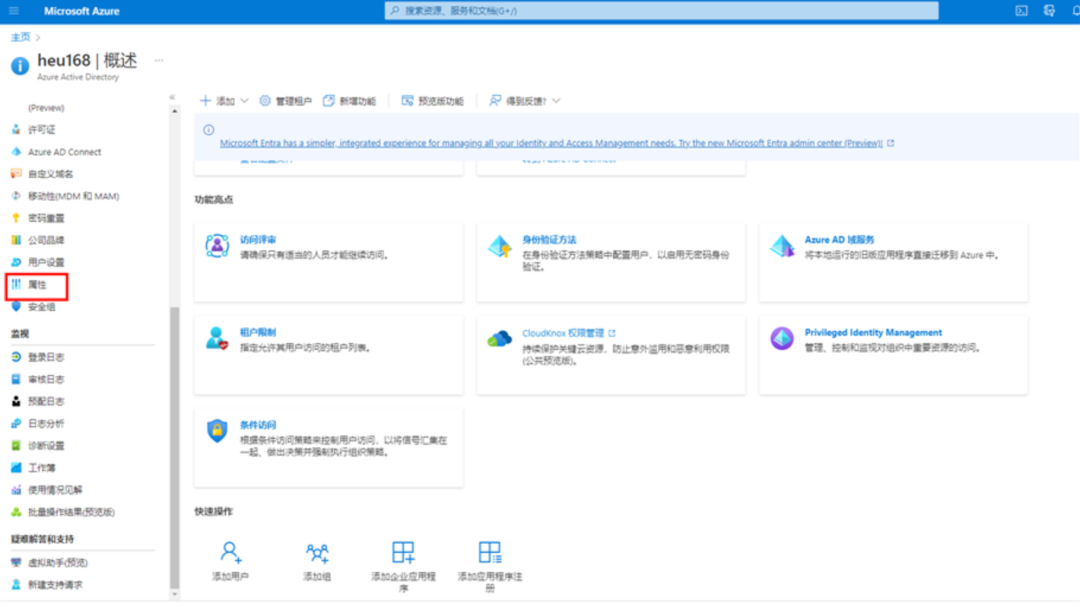Open Azure AD Connect from the sidebar

[x=65, y=150]
